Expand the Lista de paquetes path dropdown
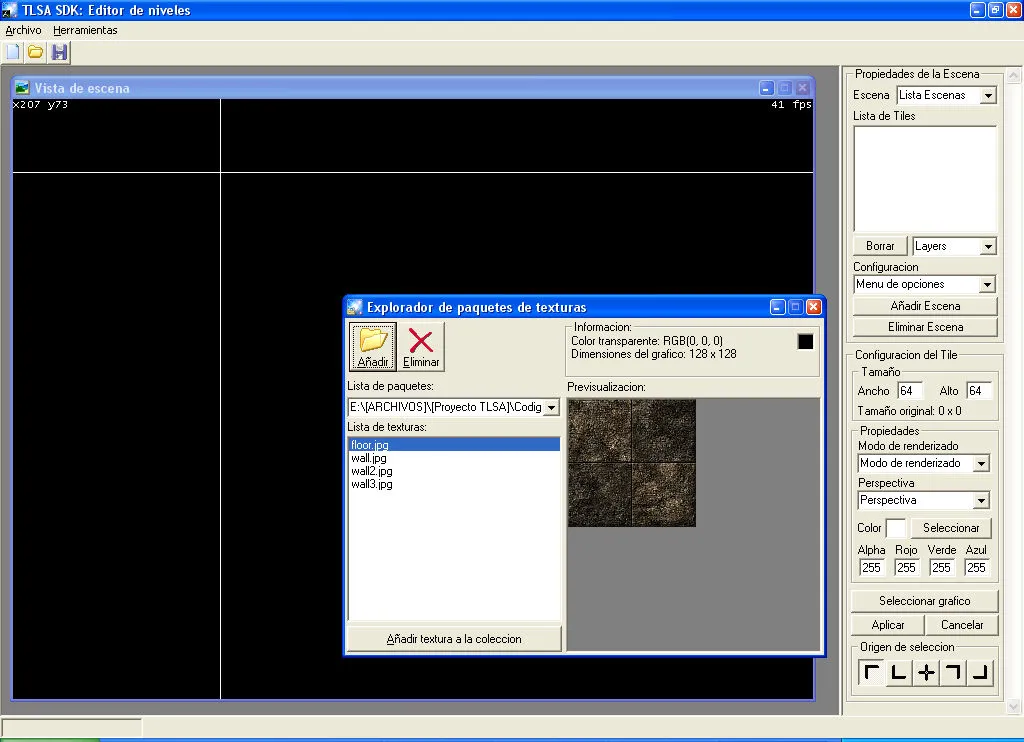Viewport: 1024px width, 742px height. point(551,408)
